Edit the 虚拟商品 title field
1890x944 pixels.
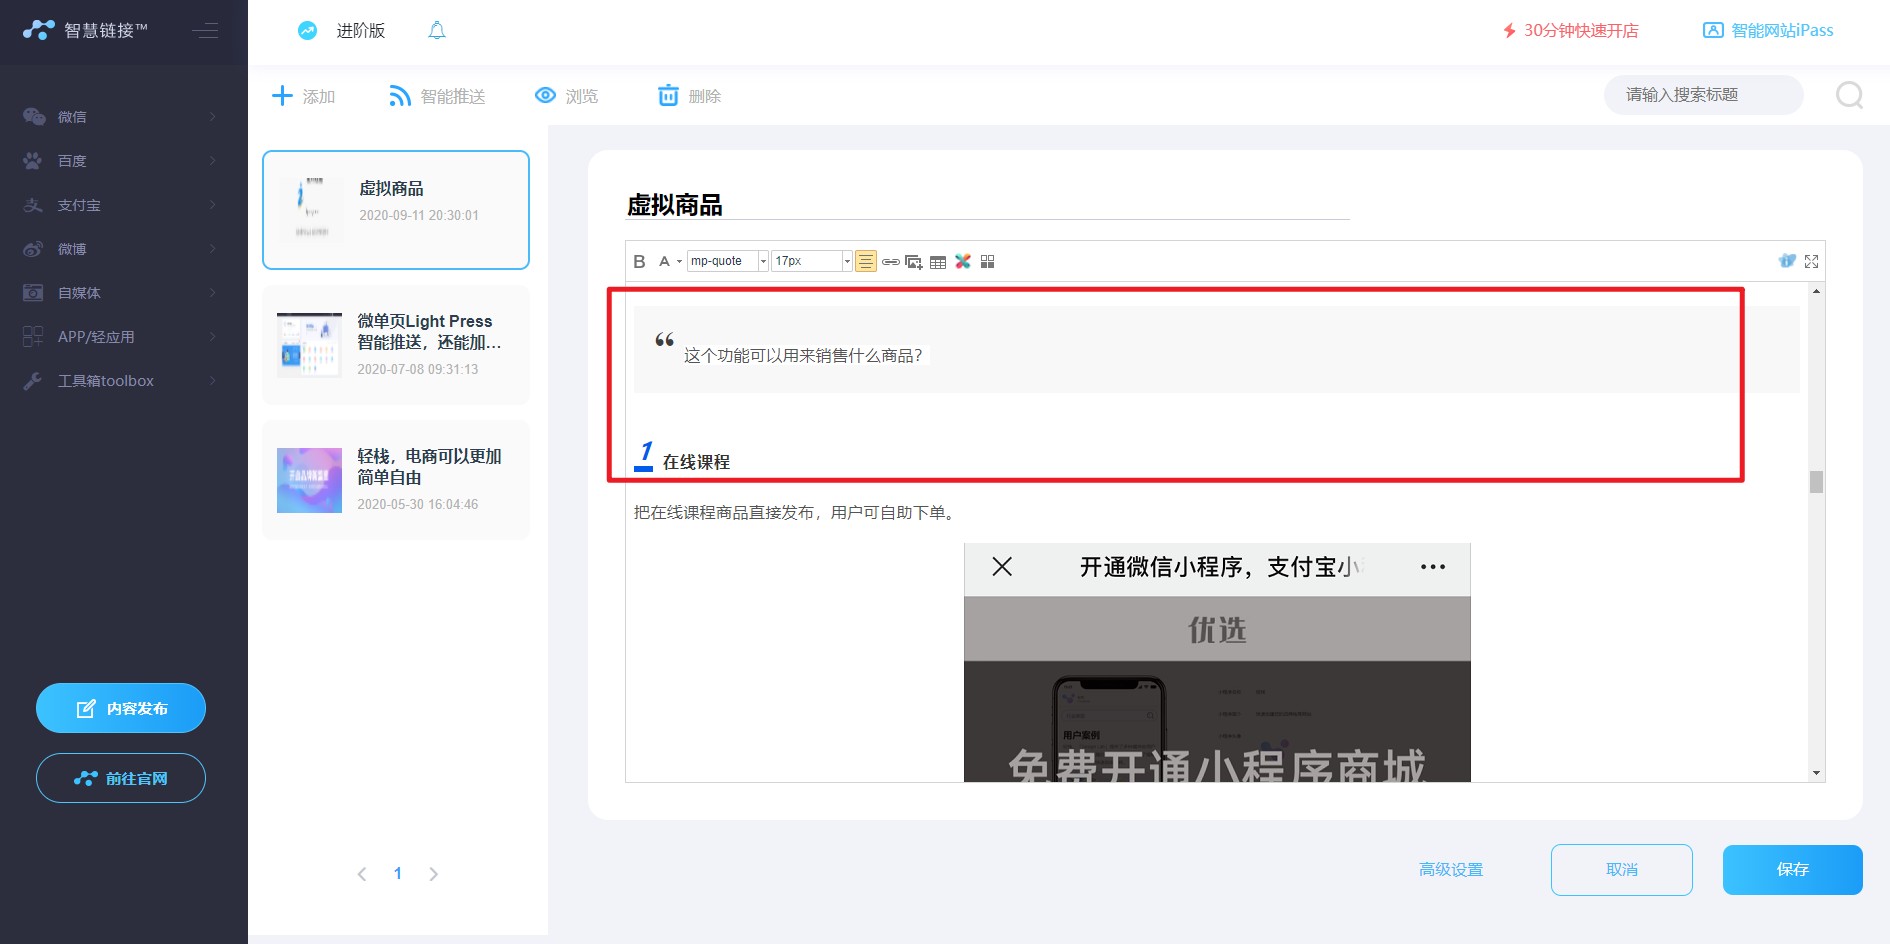(988, 205)
